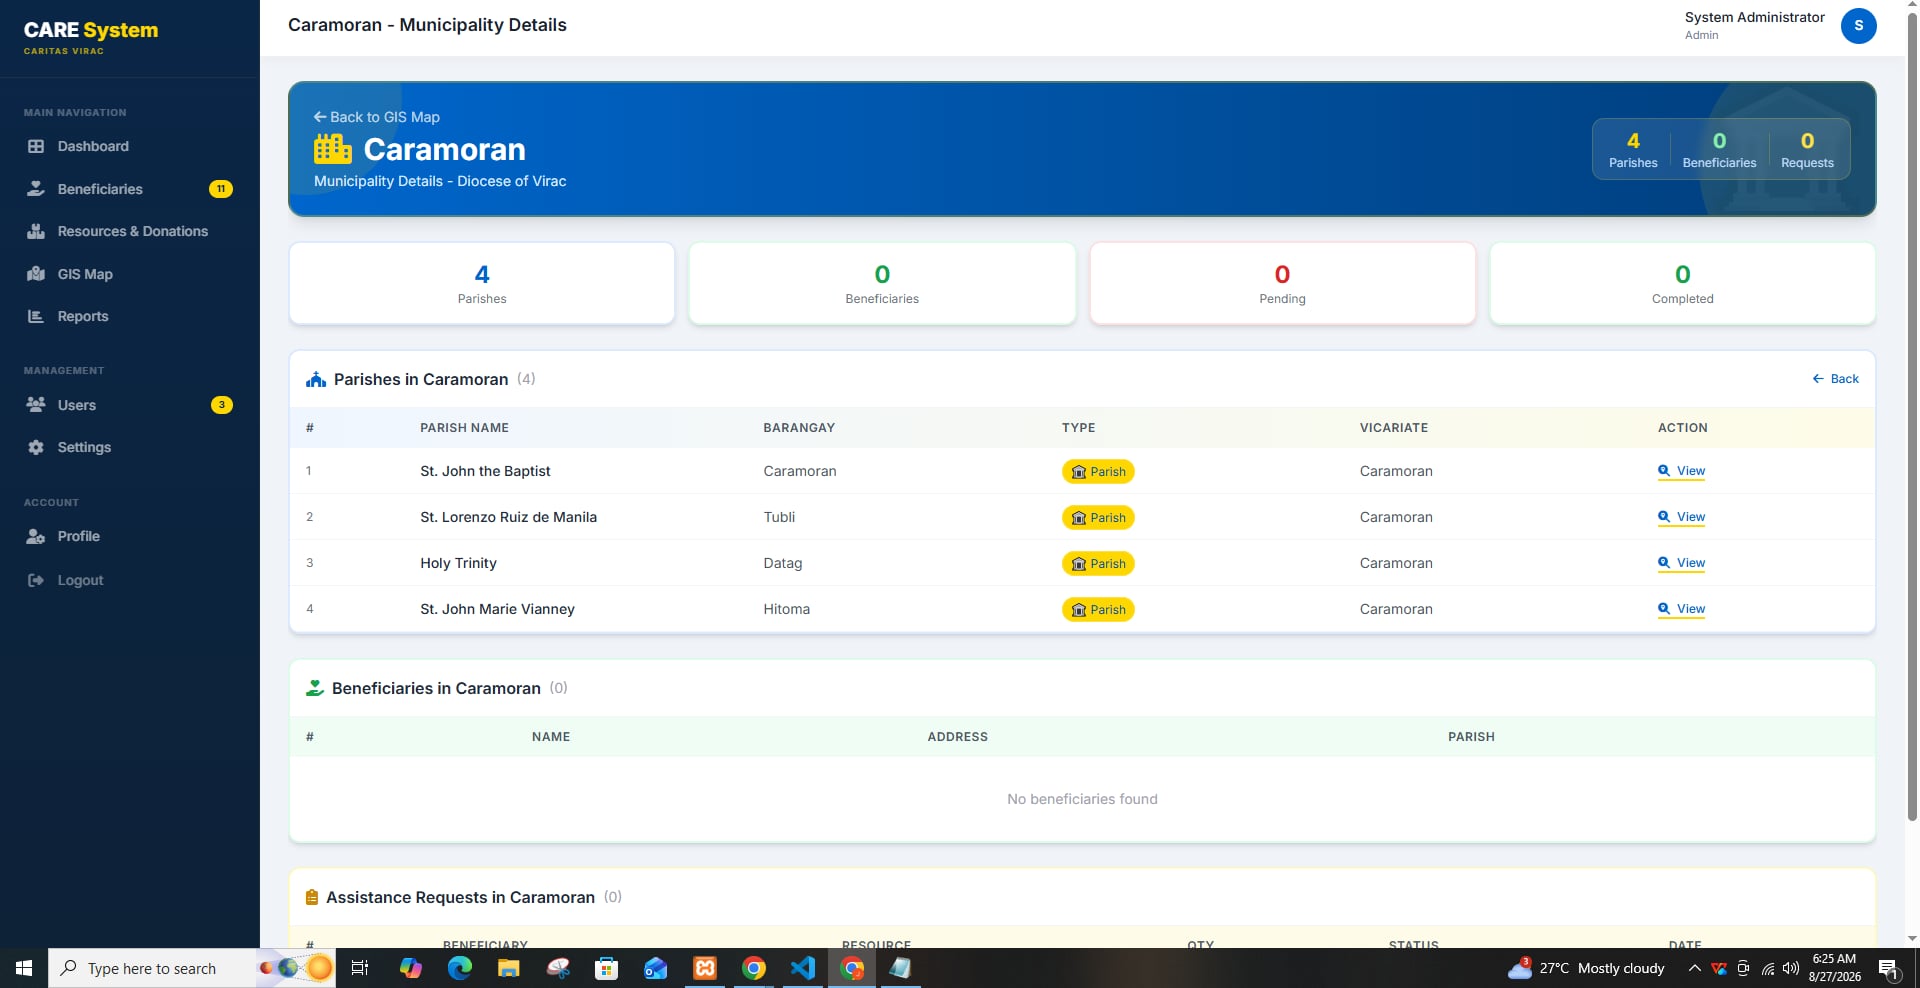Go to Beneficiaries in the sidebar
Screen dimensions: 1920x988
point(100,189)
